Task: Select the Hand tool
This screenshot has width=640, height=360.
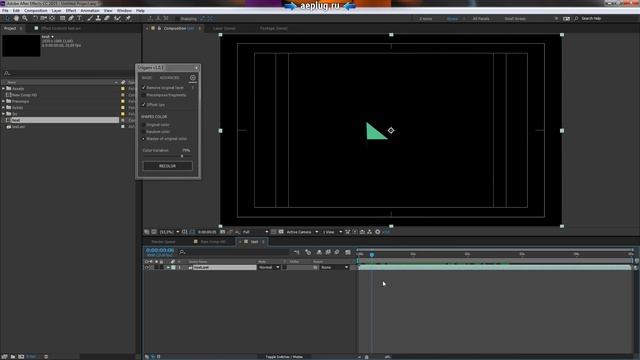Action: [x=16, y=18]
